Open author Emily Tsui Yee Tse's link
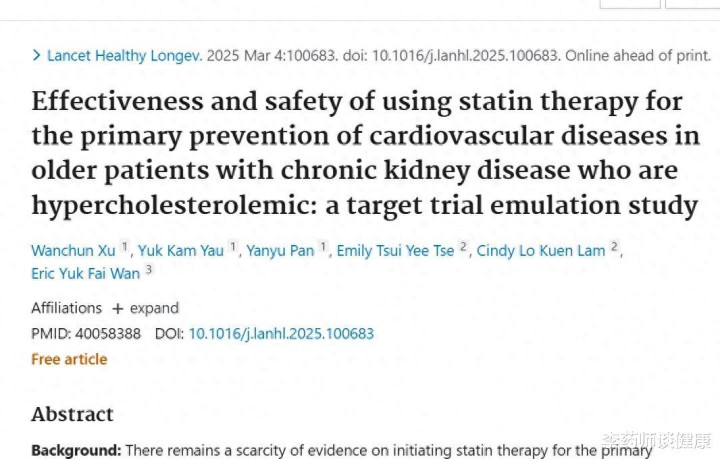The width and height of the screenshot is (720, 461). (x=395, y=251)
